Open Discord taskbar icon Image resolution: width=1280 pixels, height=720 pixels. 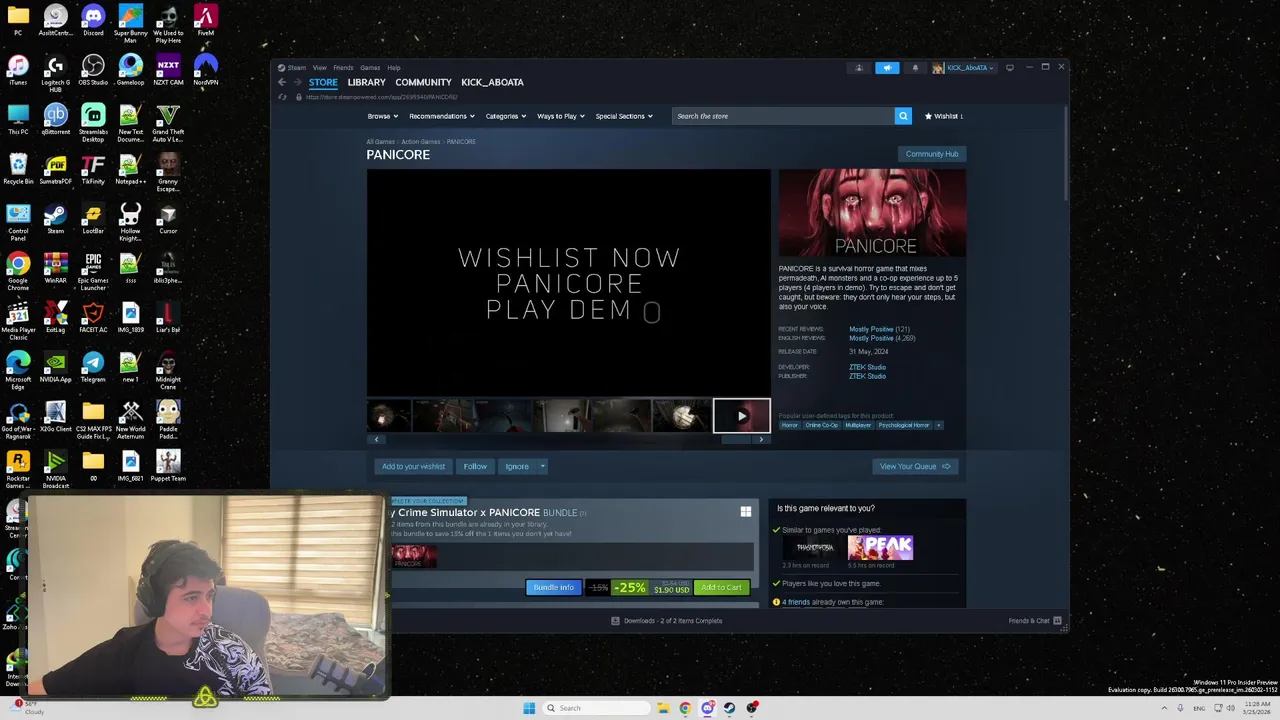[707, 708]
